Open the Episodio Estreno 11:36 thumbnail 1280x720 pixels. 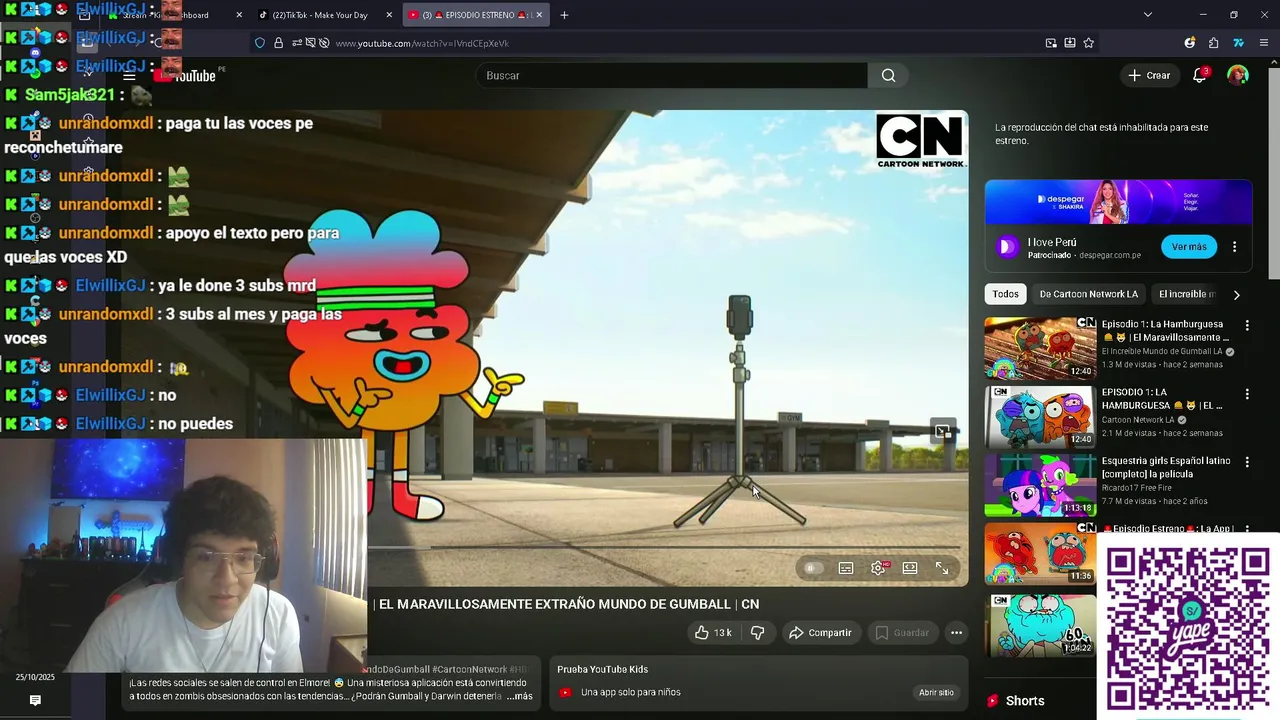tap(1040, 553)
